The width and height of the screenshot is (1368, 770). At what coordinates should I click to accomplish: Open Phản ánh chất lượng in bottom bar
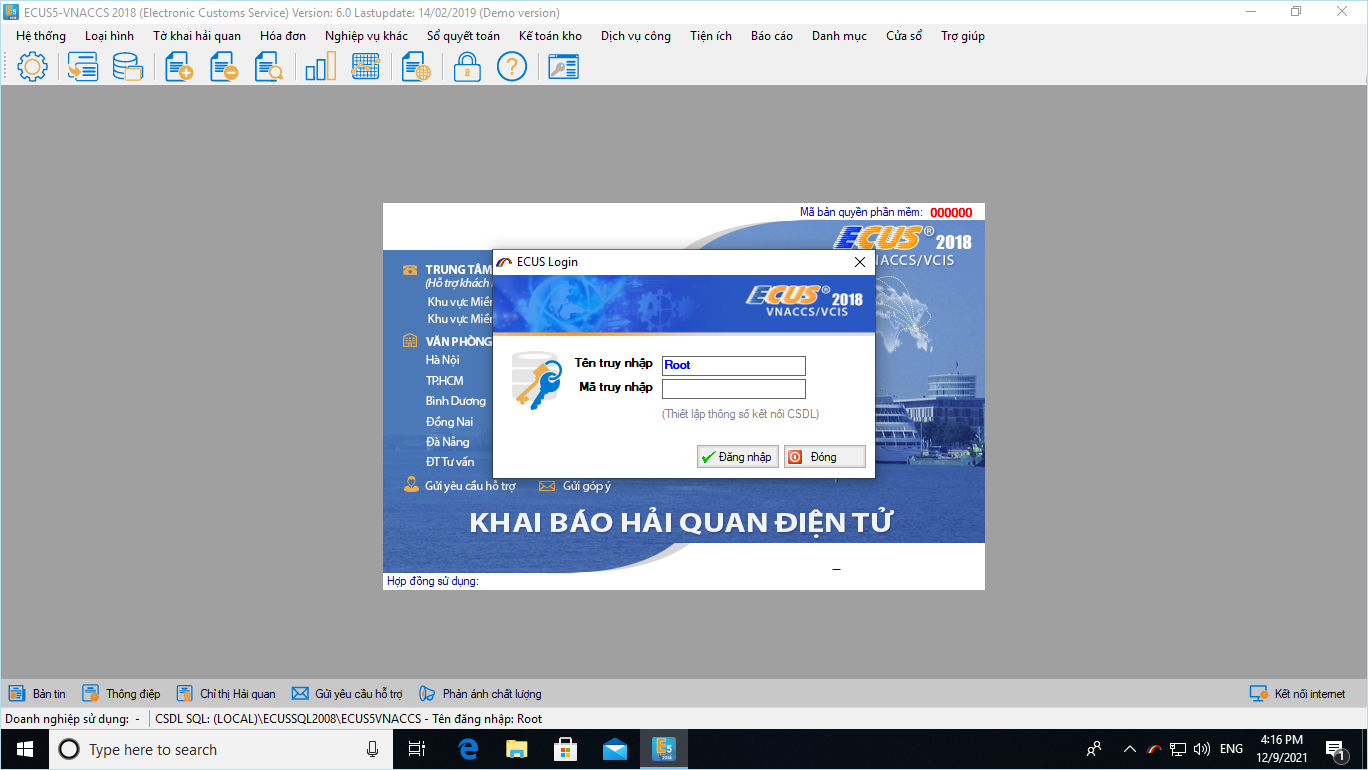(x=480, y=694)
